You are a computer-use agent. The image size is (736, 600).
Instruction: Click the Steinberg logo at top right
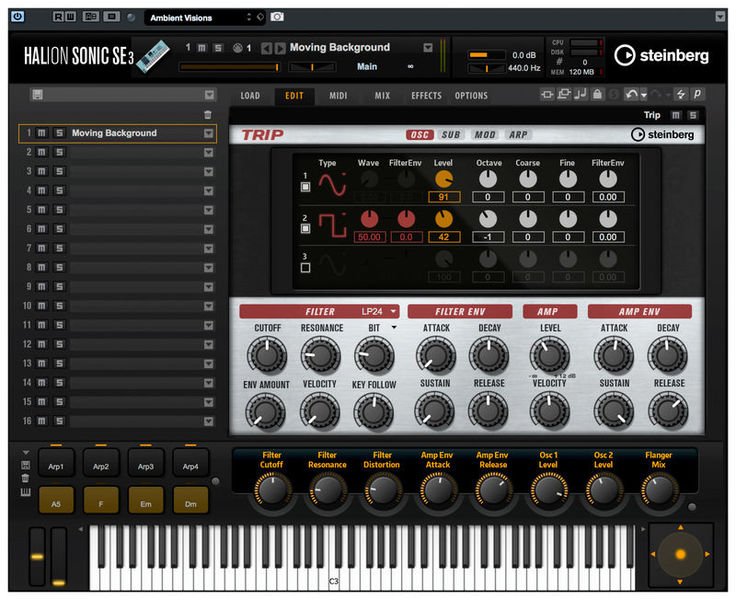tap(663, 55)
